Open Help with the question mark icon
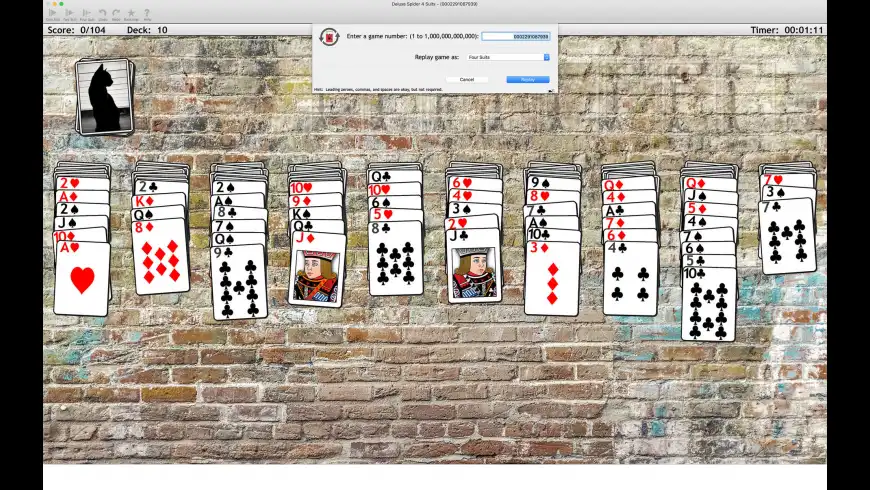This screenshot has width=870, height=490. 147,14
